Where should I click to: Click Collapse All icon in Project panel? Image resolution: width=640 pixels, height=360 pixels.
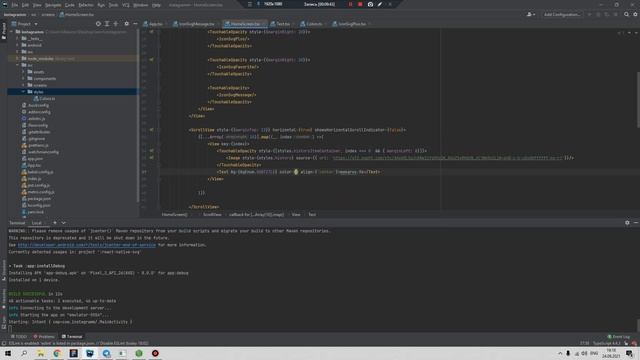(x=116, y=24)
